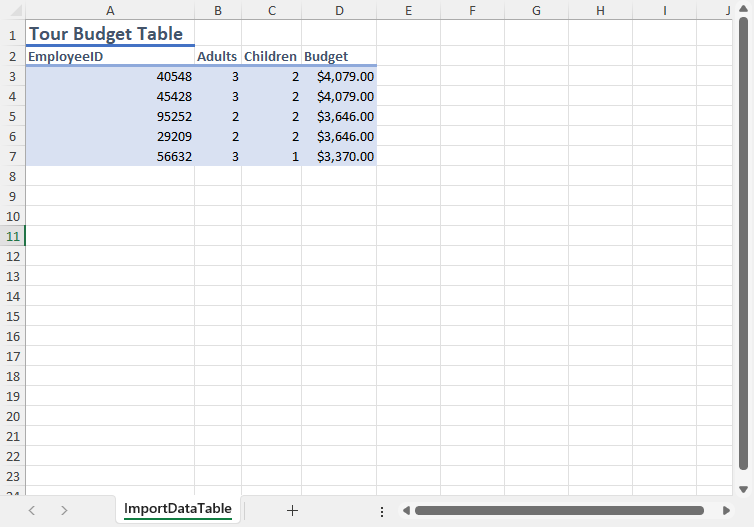Click the previous sheet navigation arrow

pyautogui.click(x=32, y=510)
